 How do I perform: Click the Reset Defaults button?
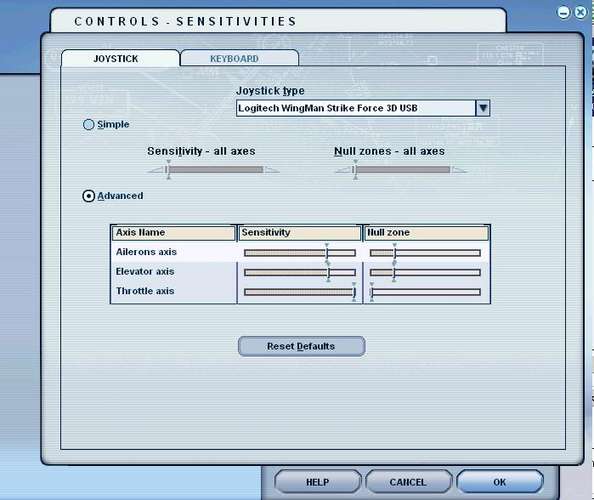click(x=302, y=346)
